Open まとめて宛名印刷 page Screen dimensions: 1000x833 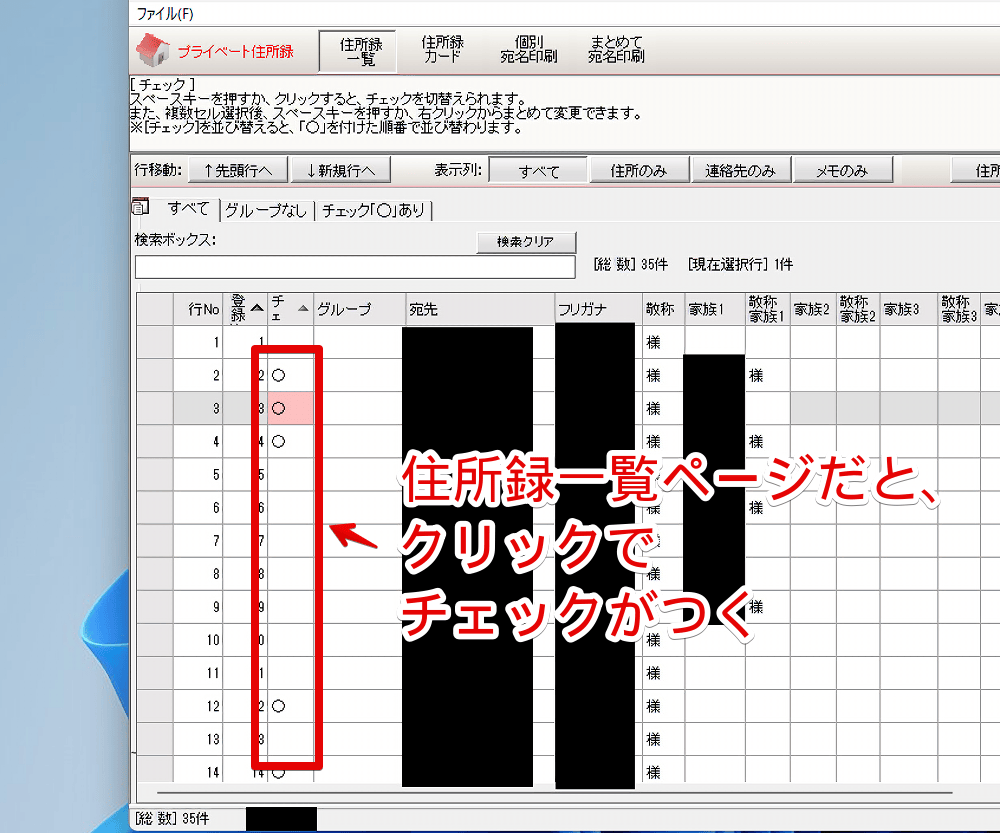[x=616, y=50]
